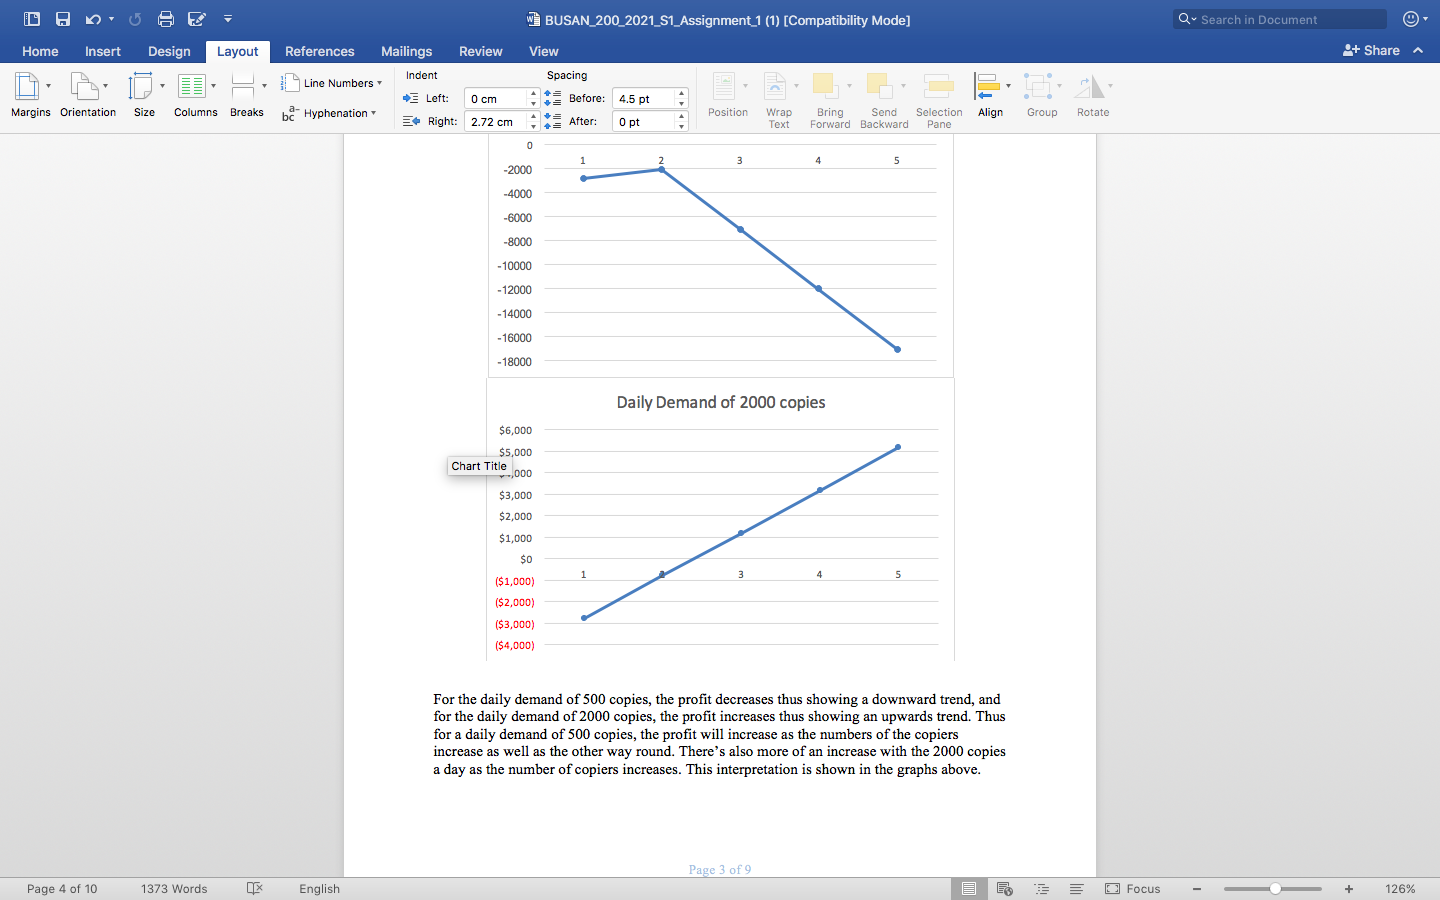
Task: Select the "Daily Demand of 2000 copies" chart title
Action: [x=721, y=402]
